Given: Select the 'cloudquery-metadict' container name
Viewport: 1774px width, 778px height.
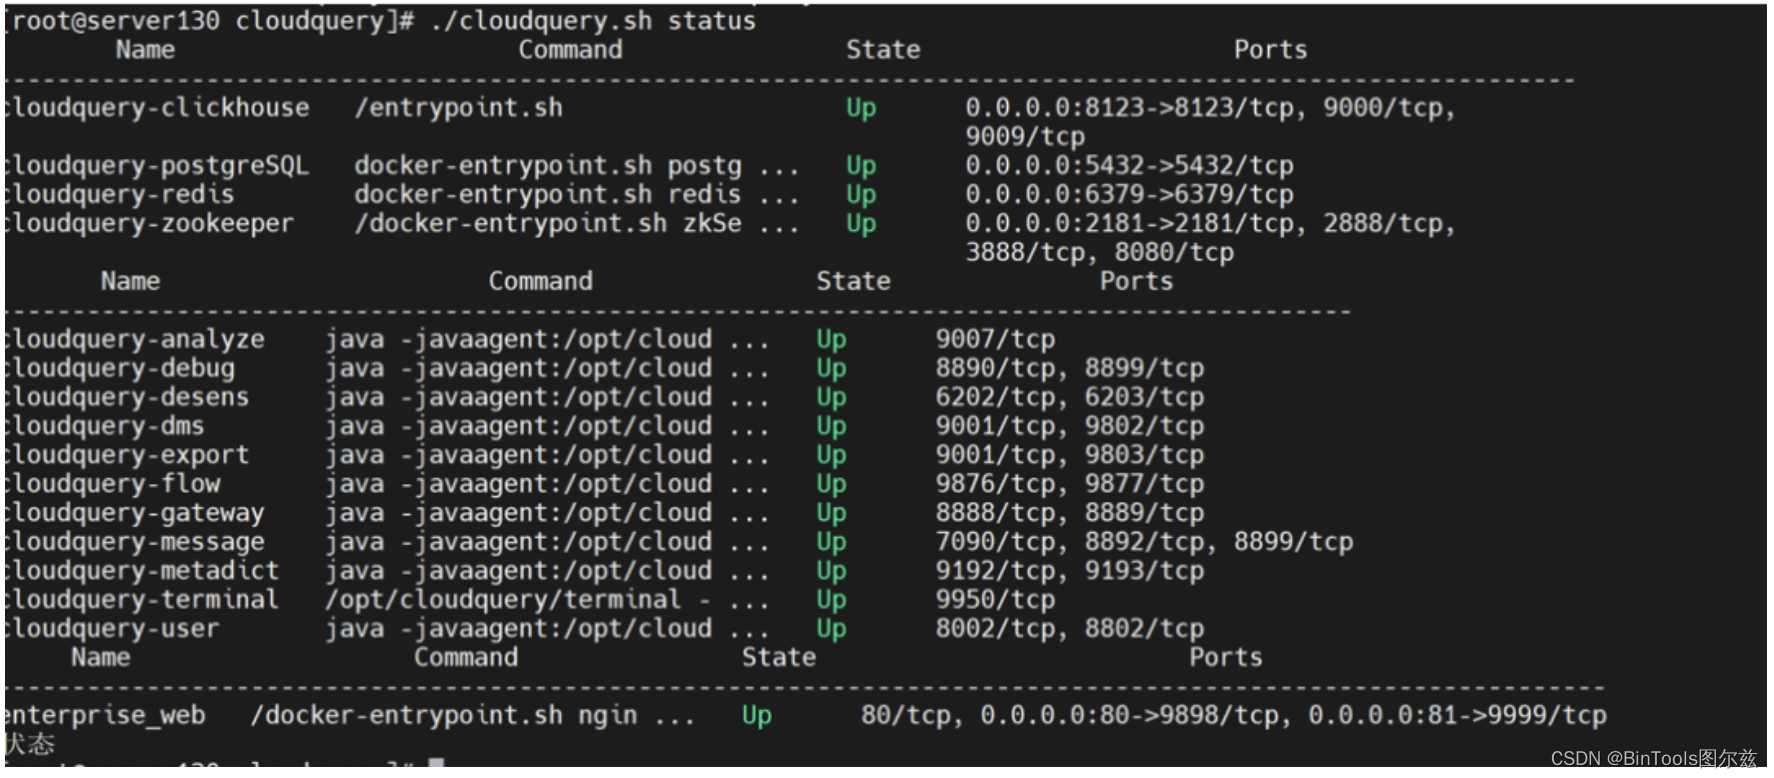Looking at the screenshot, I should coord(142,572).
